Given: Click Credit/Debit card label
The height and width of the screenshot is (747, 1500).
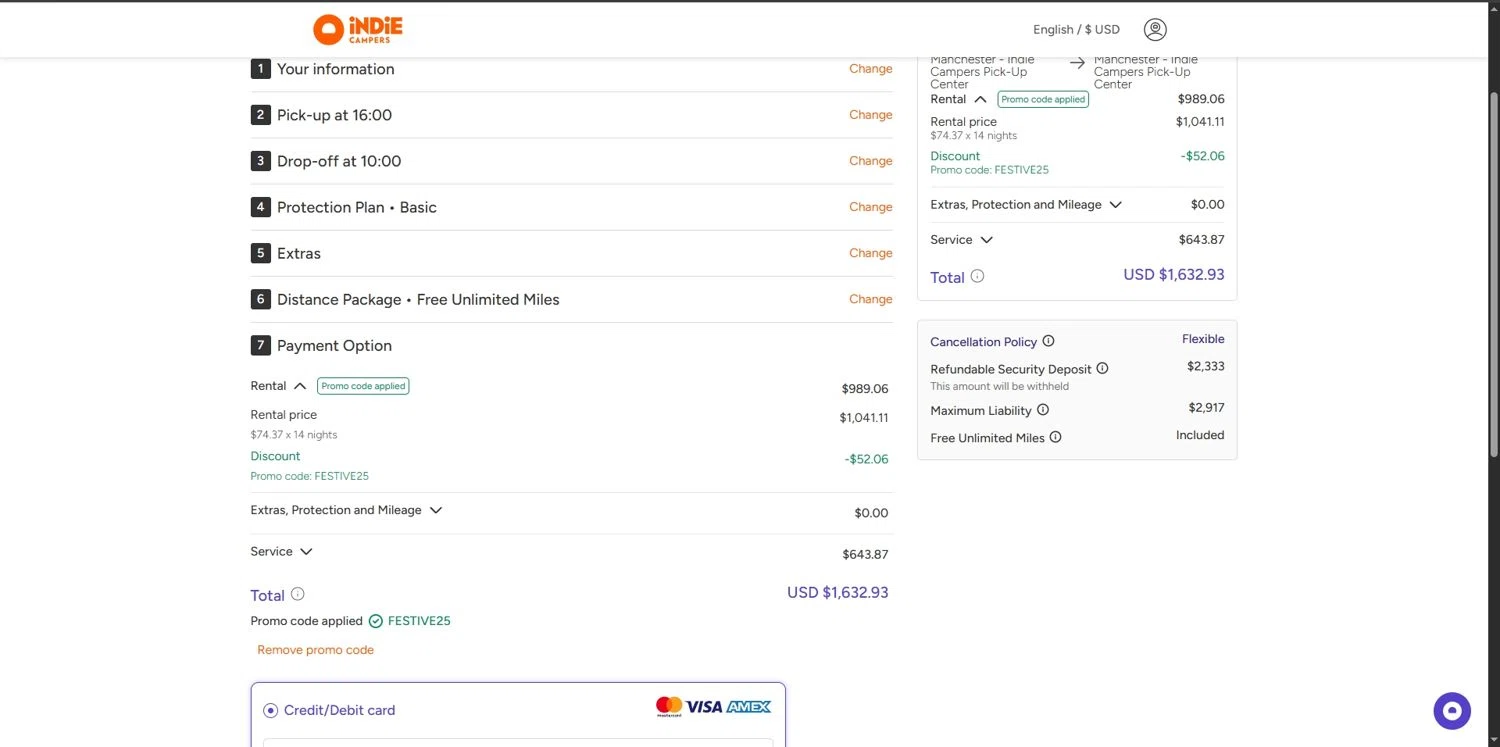Looking at the screenshot, I should [339, 711].
